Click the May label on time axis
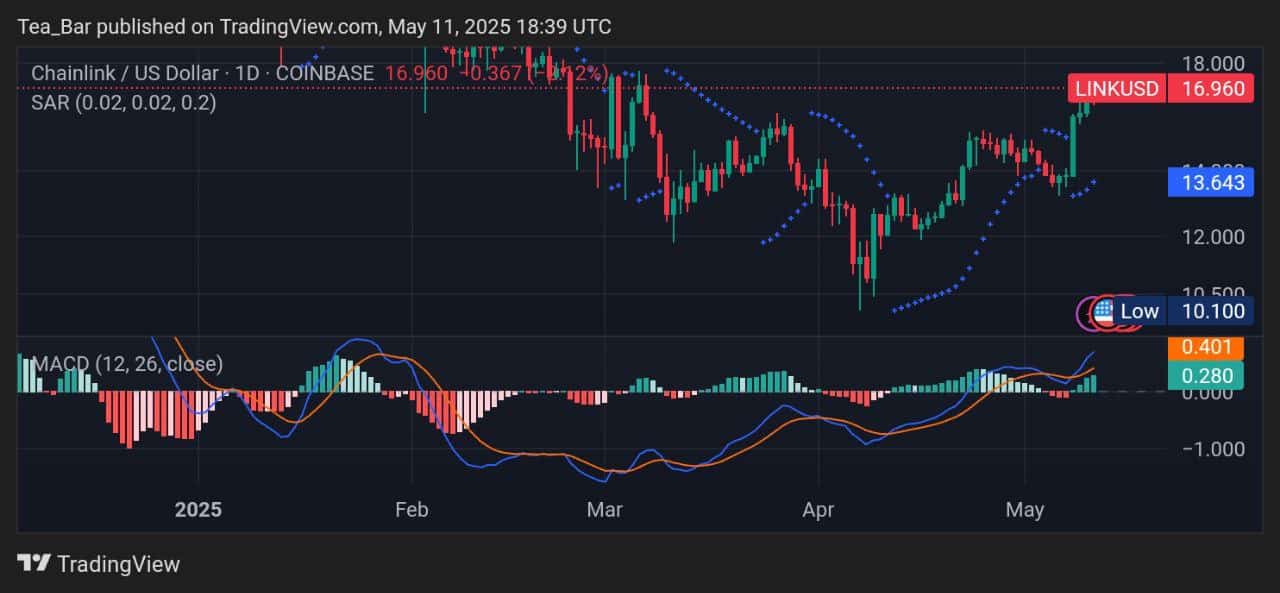Image resolution: width=1280 pixels, height=593 pixels. pyautogui.click(x=1025, y=510)
